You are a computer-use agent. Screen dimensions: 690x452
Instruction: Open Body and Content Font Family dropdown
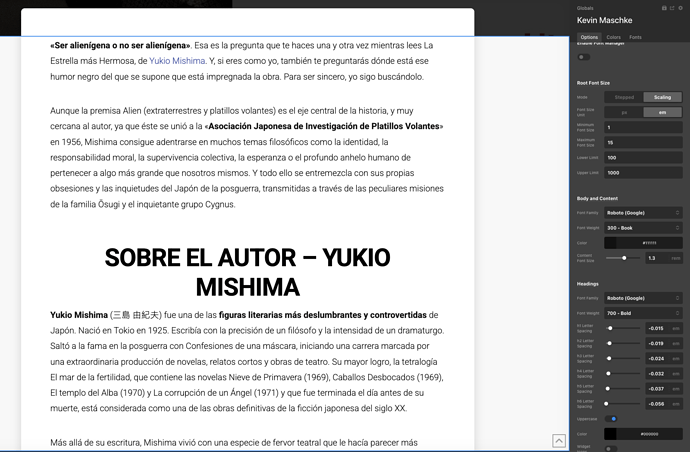tap(644, 213)
